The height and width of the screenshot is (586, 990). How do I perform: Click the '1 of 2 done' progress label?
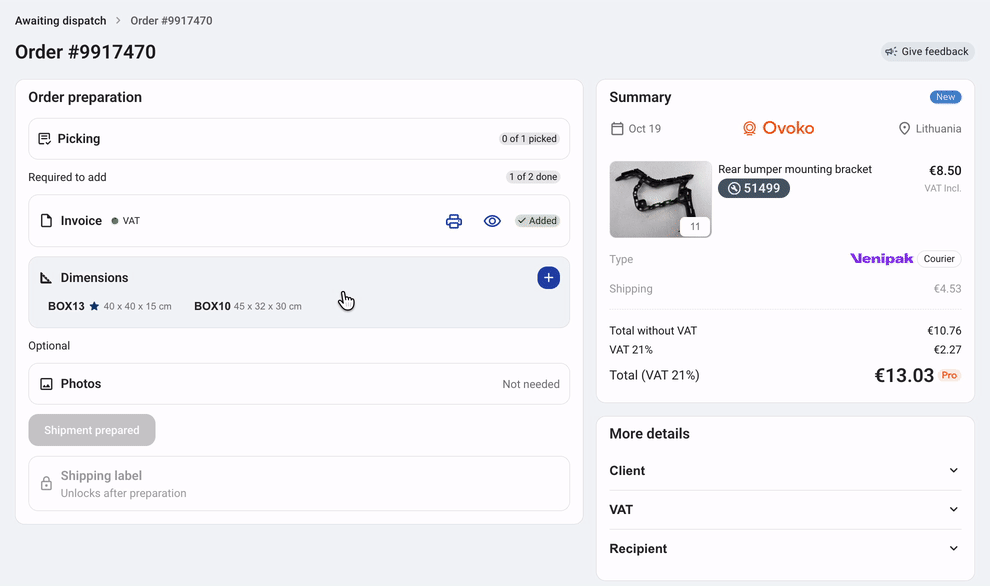coord(533,177)
